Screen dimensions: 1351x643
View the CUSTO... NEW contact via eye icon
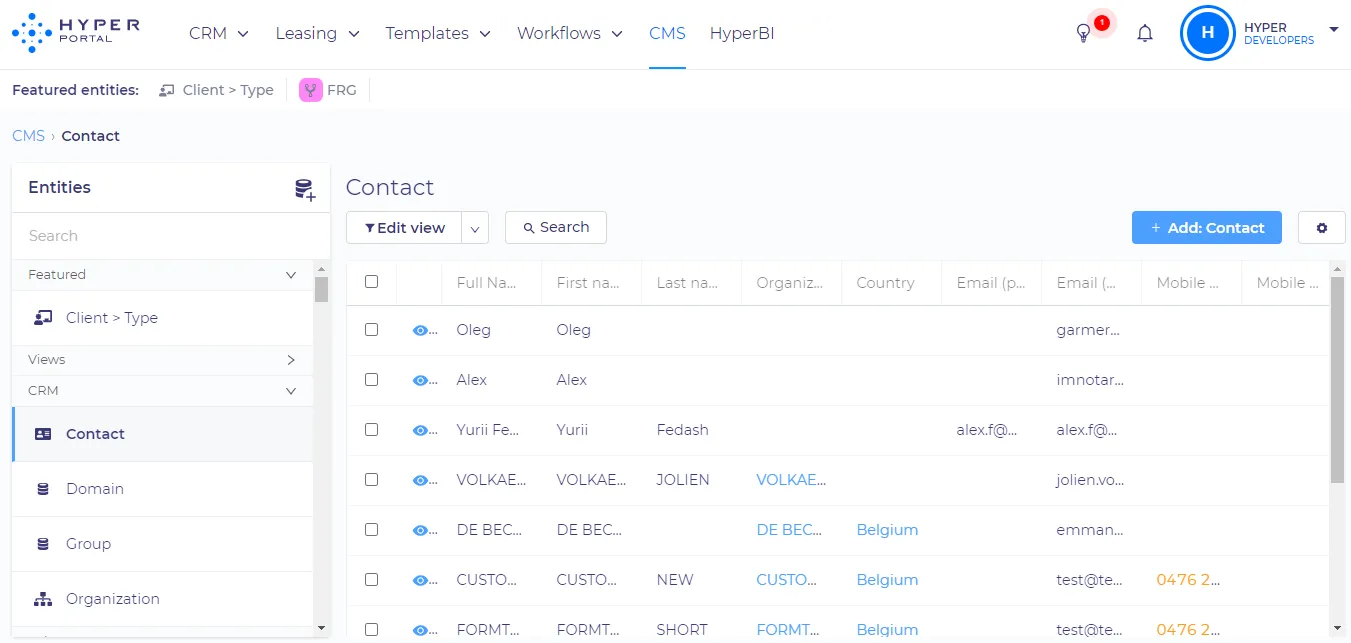click(421, 580)
